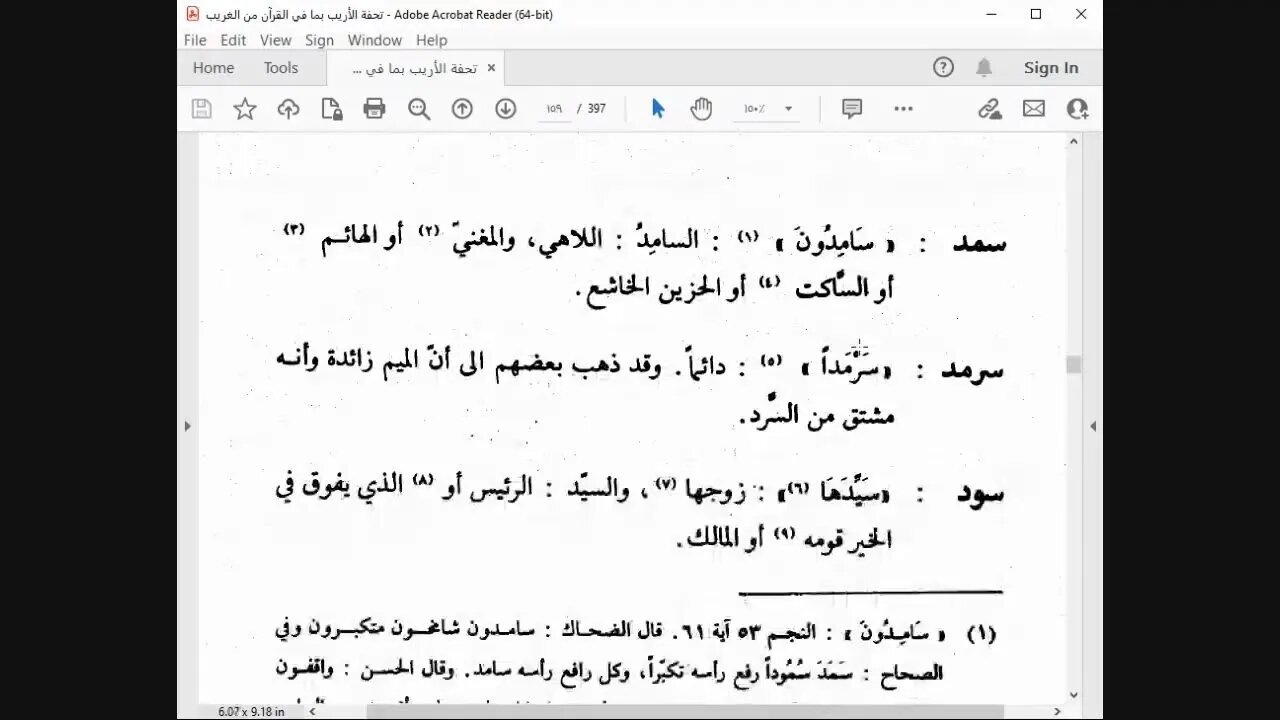This screenshot has width=1280, height=720.
Task: Select the arrow Selection tool
Action: click(x=658, y=109)
